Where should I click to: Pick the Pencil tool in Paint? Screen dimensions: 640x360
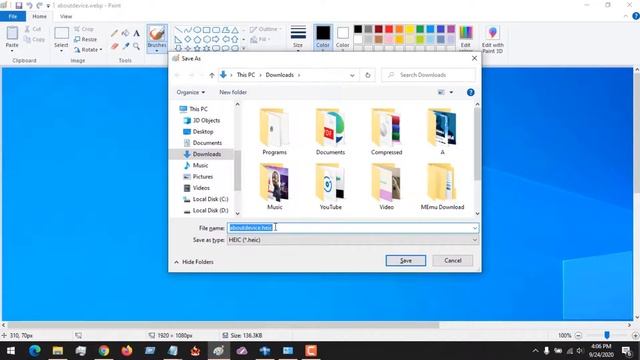[x=114, y=33]
